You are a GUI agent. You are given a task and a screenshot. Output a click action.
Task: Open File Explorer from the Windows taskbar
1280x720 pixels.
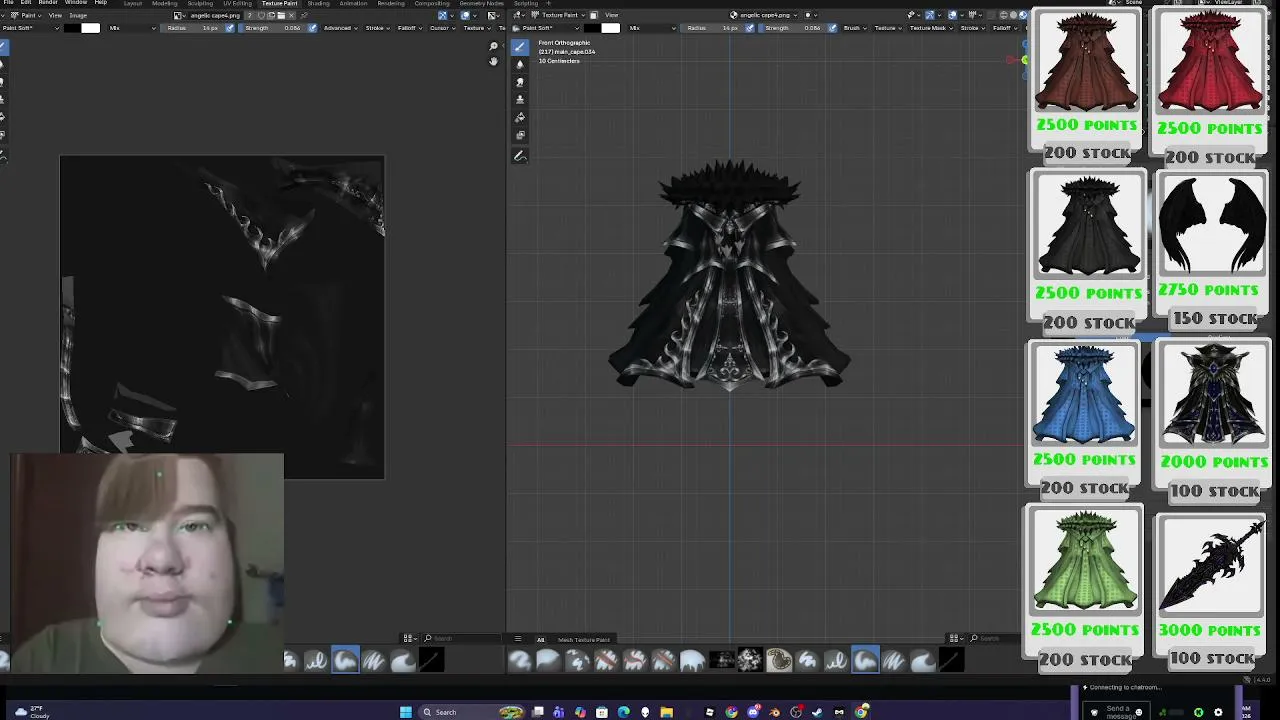tap(666, 712)
